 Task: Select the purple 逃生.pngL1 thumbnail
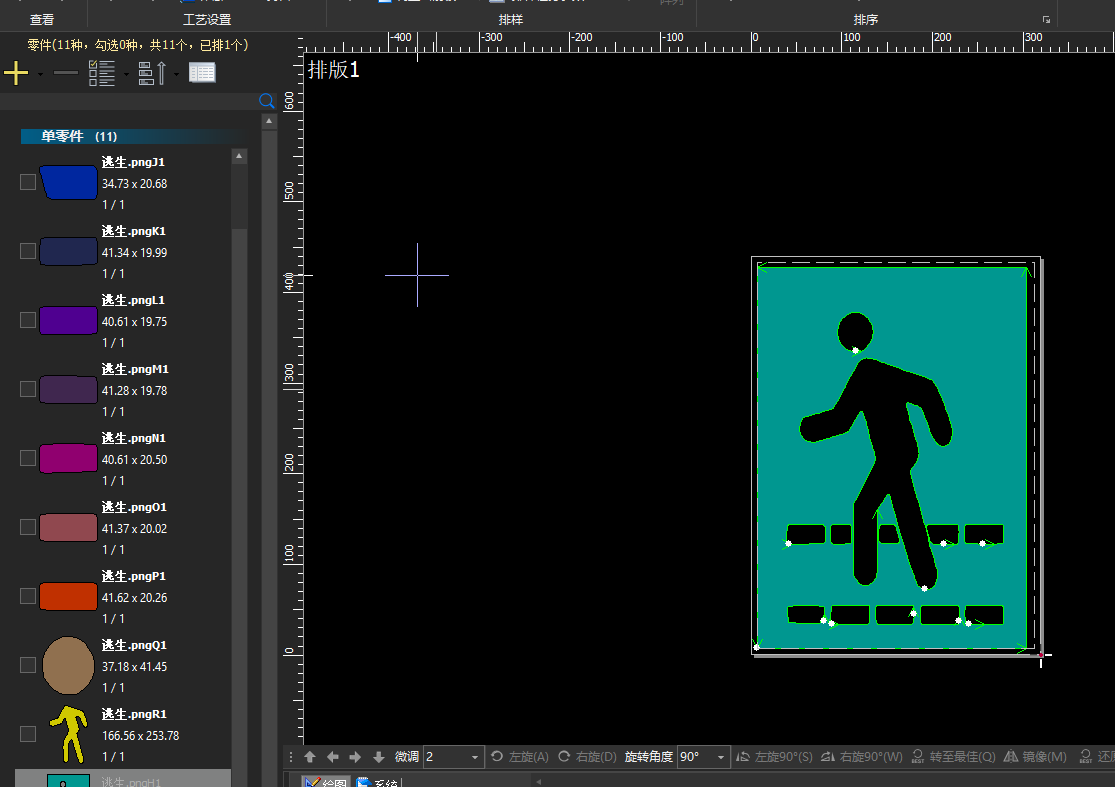tap(68, 320)
